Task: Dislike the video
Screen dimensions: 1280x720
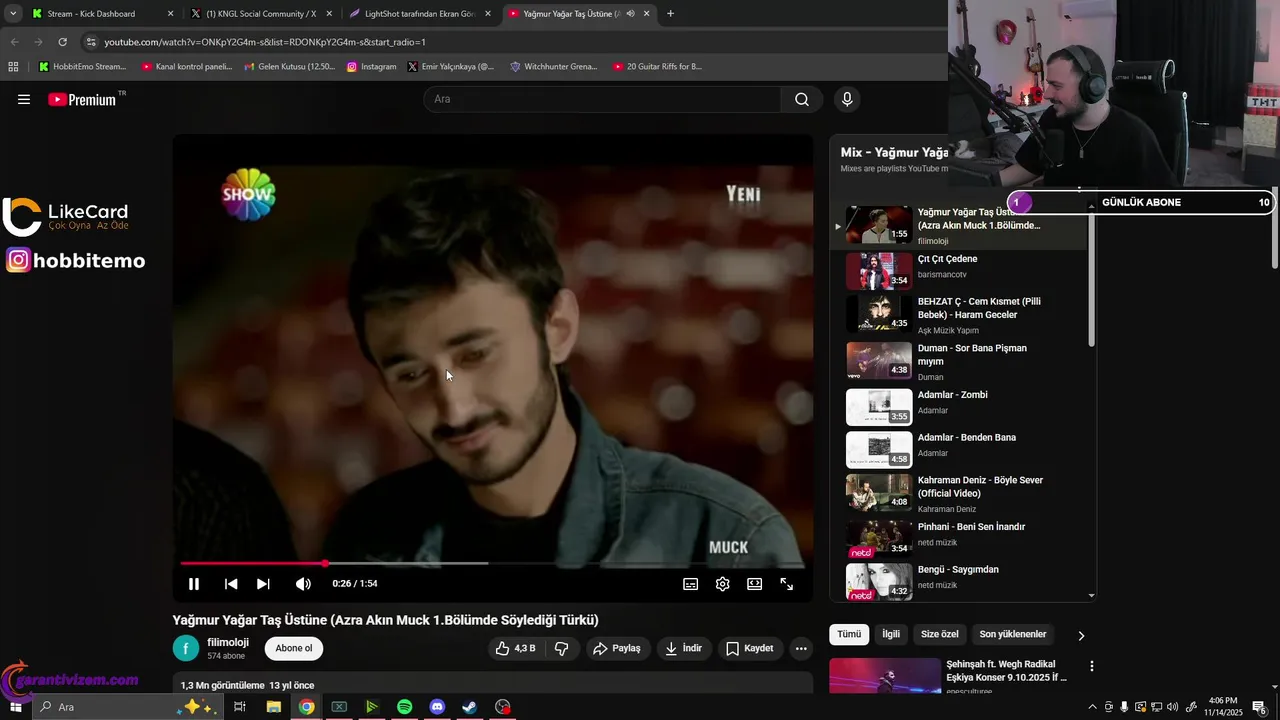Action: click(562, 648)
